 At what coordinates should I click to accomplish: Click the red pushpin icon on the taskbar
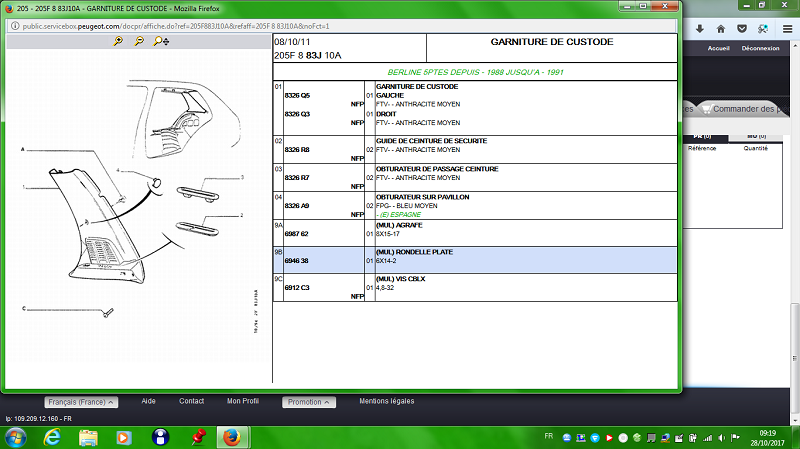pyautogui.click(x=198, y=437)
